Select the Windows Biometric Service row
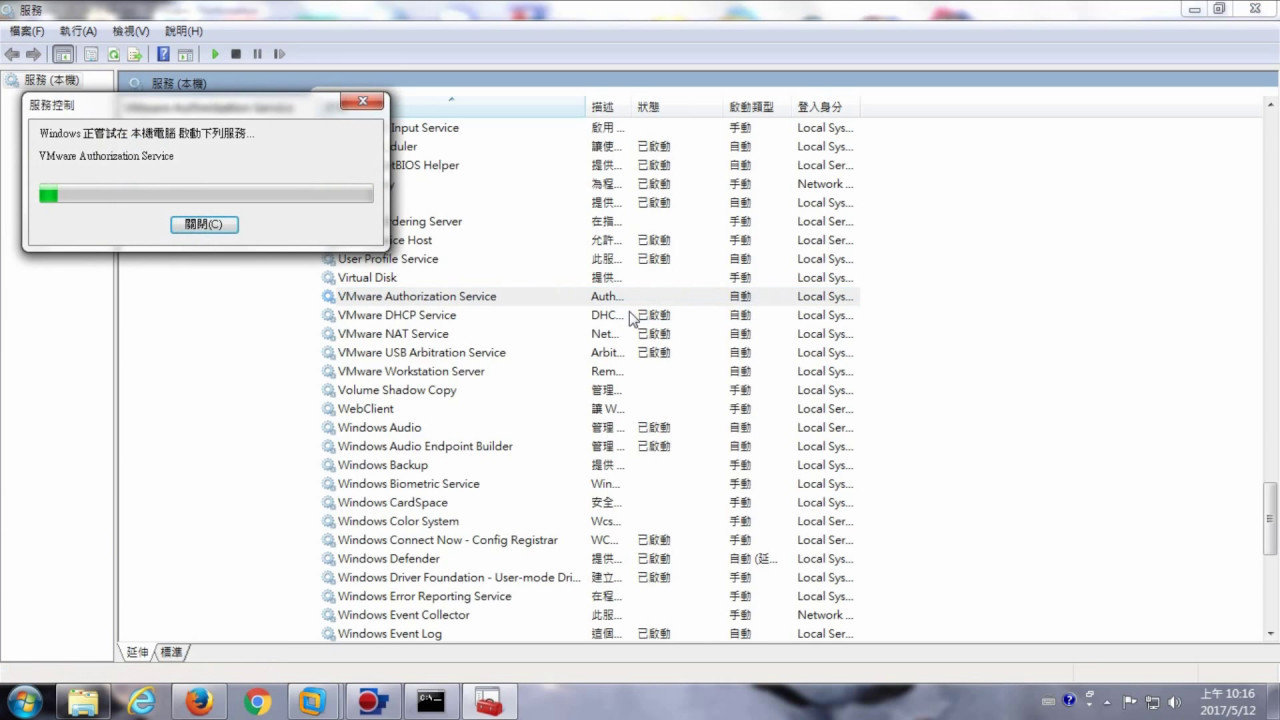Image resolution: width=1280 pixels, height=720 pixels. [589, 484]
